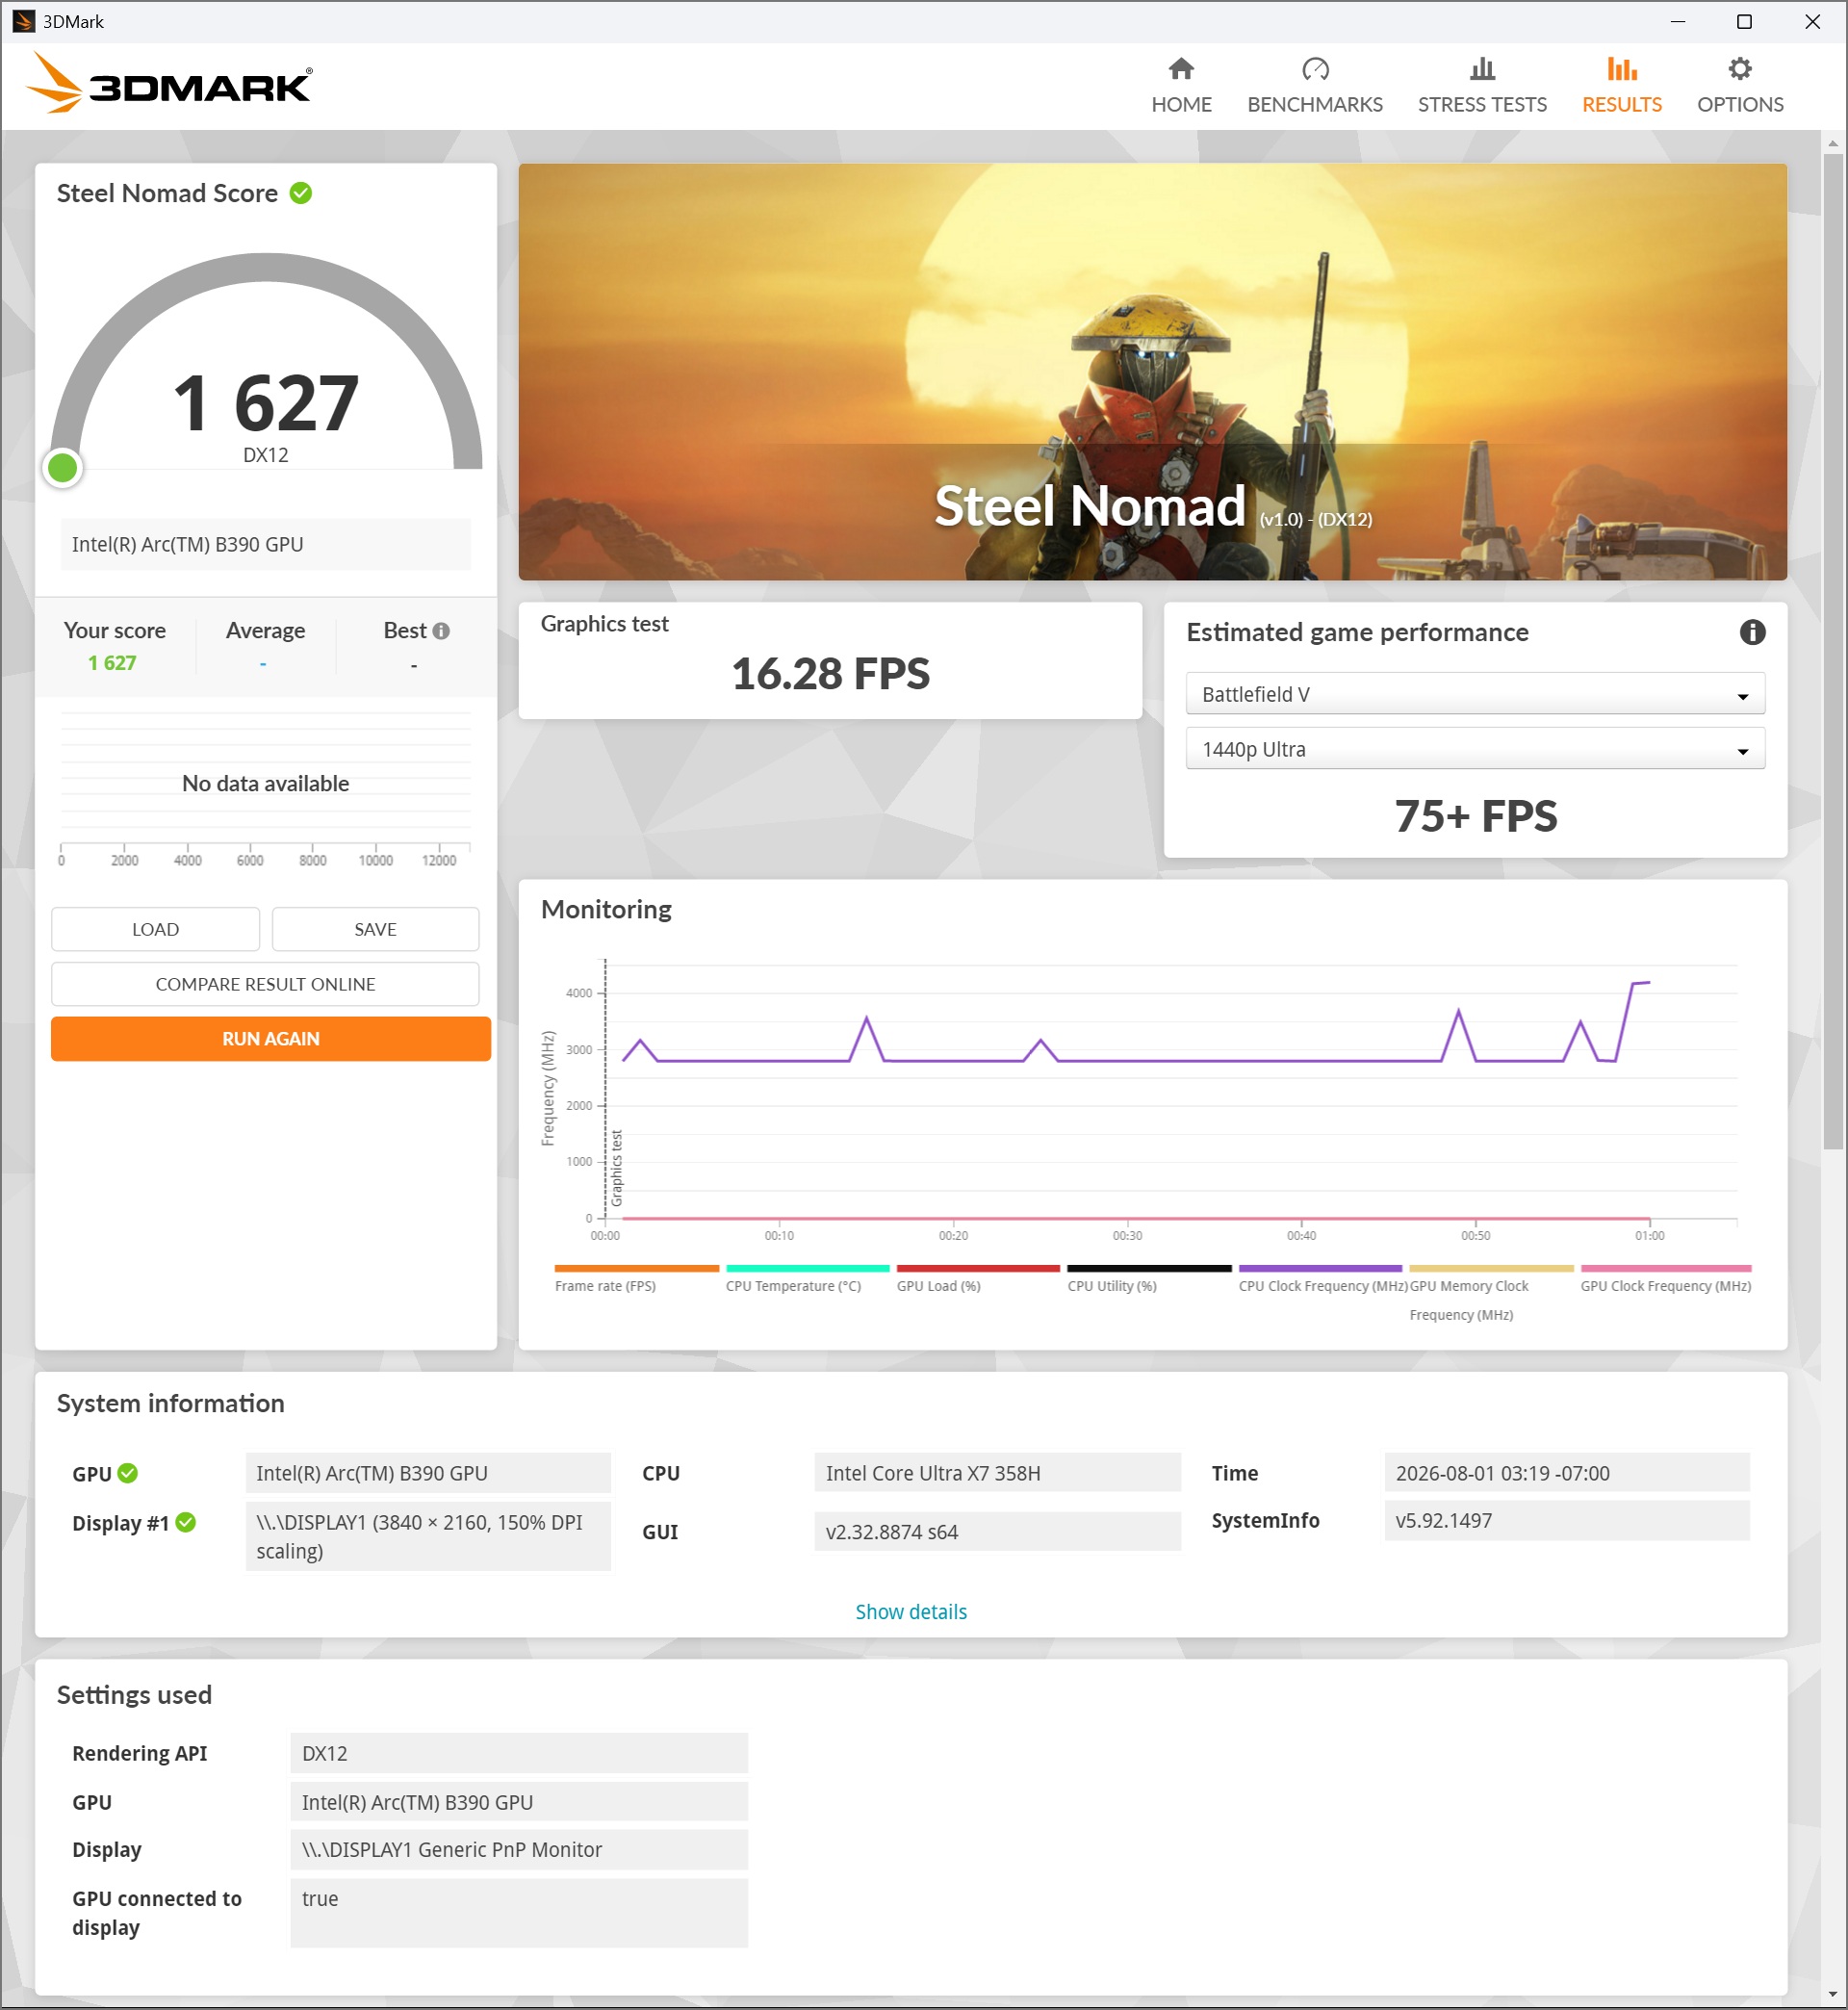Viewport: 1848px width, 2010px height.
Task: Click the DX12 Rendering API value
Action: (519, 1753)
